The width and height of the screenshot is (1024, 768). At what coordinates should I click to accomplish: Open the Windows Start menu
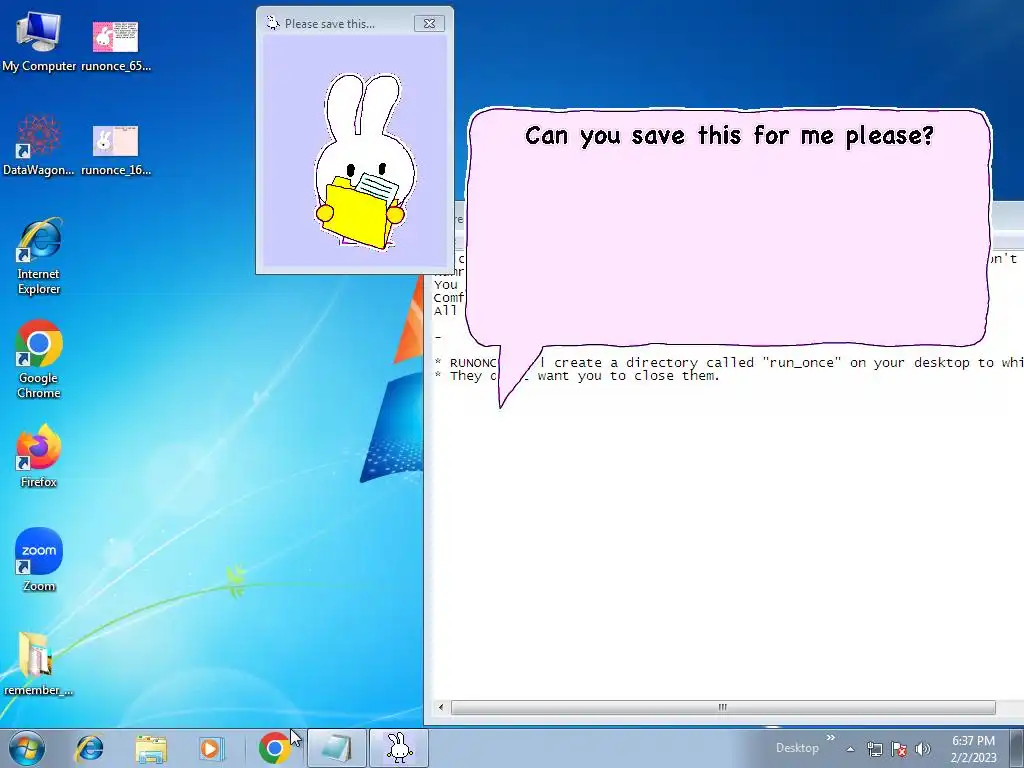(x=27, y=748)
